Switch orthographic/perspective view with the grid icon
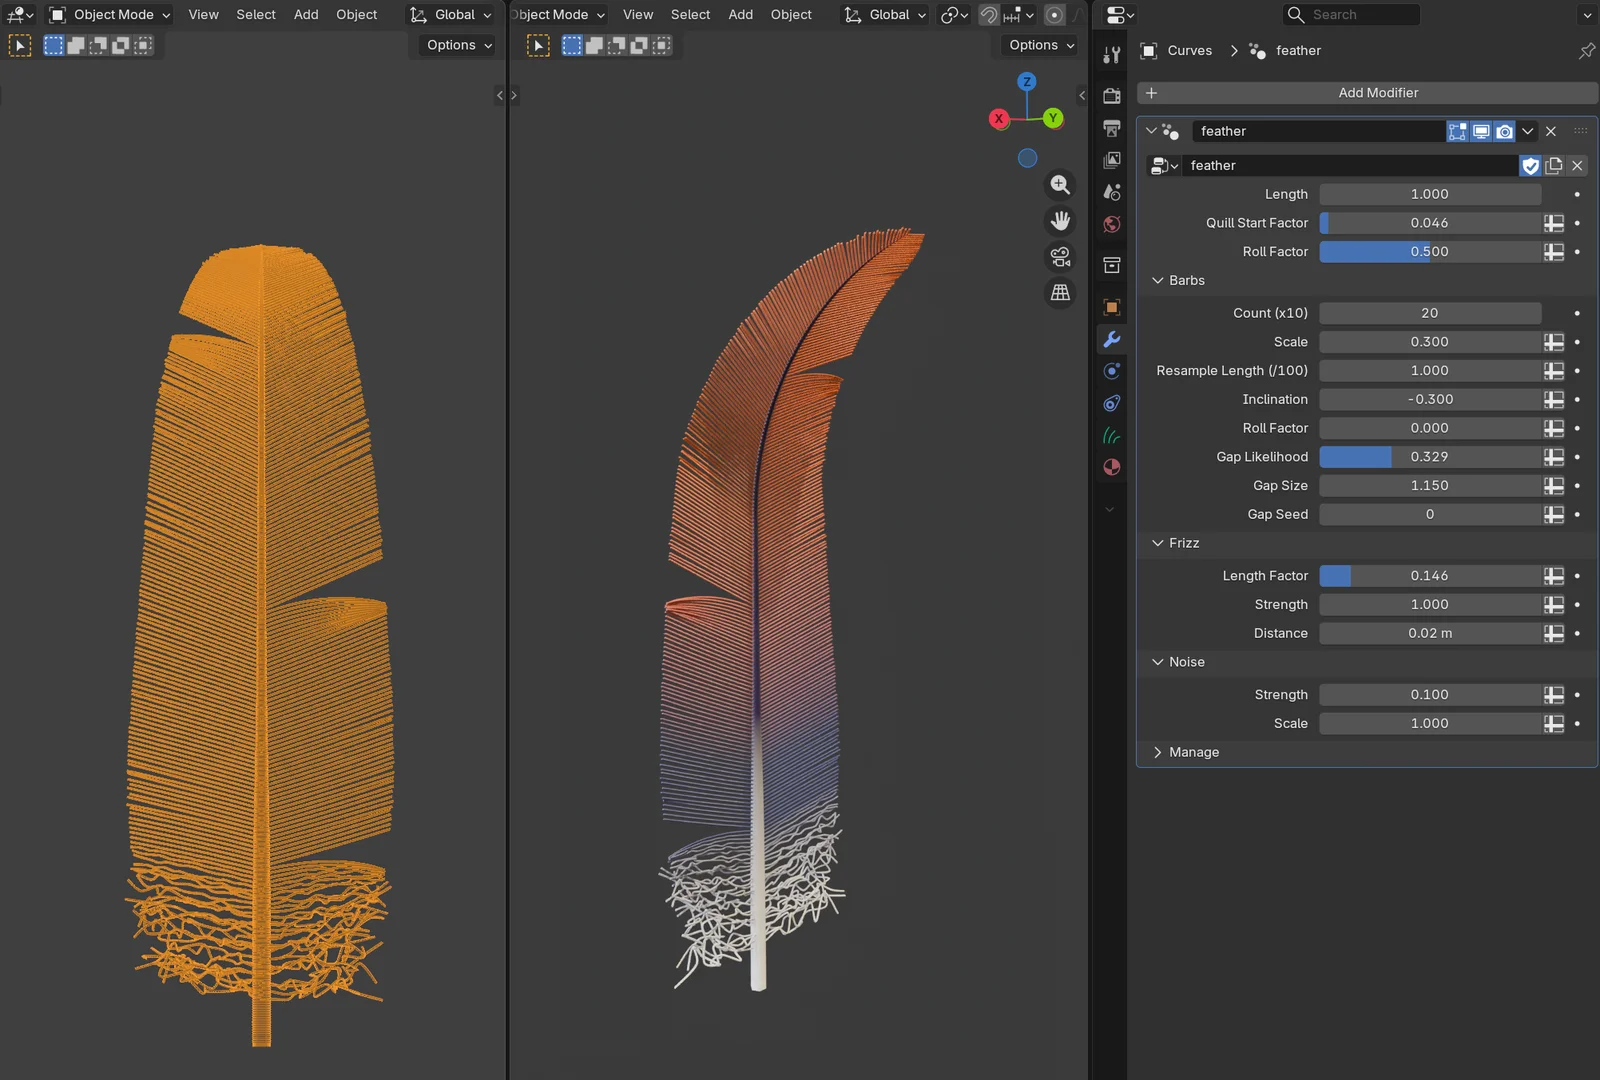The height and width of the screenshot is (1080, 1600). pyautogui.click(x=1060, y=293)
